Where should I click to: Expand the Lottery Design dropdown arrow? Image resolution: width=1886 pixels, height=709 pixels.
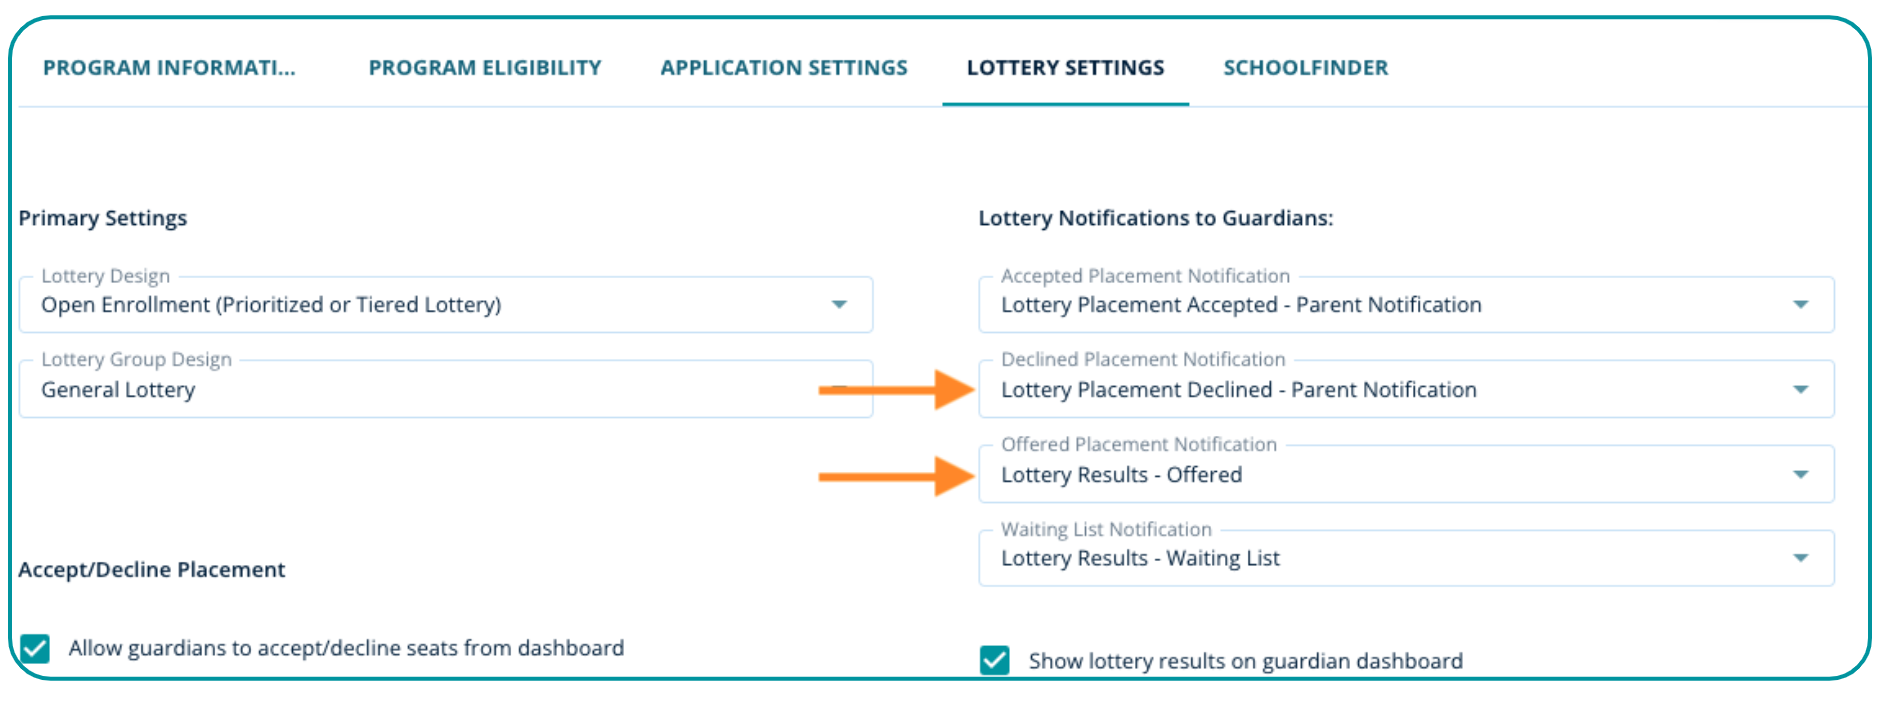pyautogui.click(x=839, y=305)
